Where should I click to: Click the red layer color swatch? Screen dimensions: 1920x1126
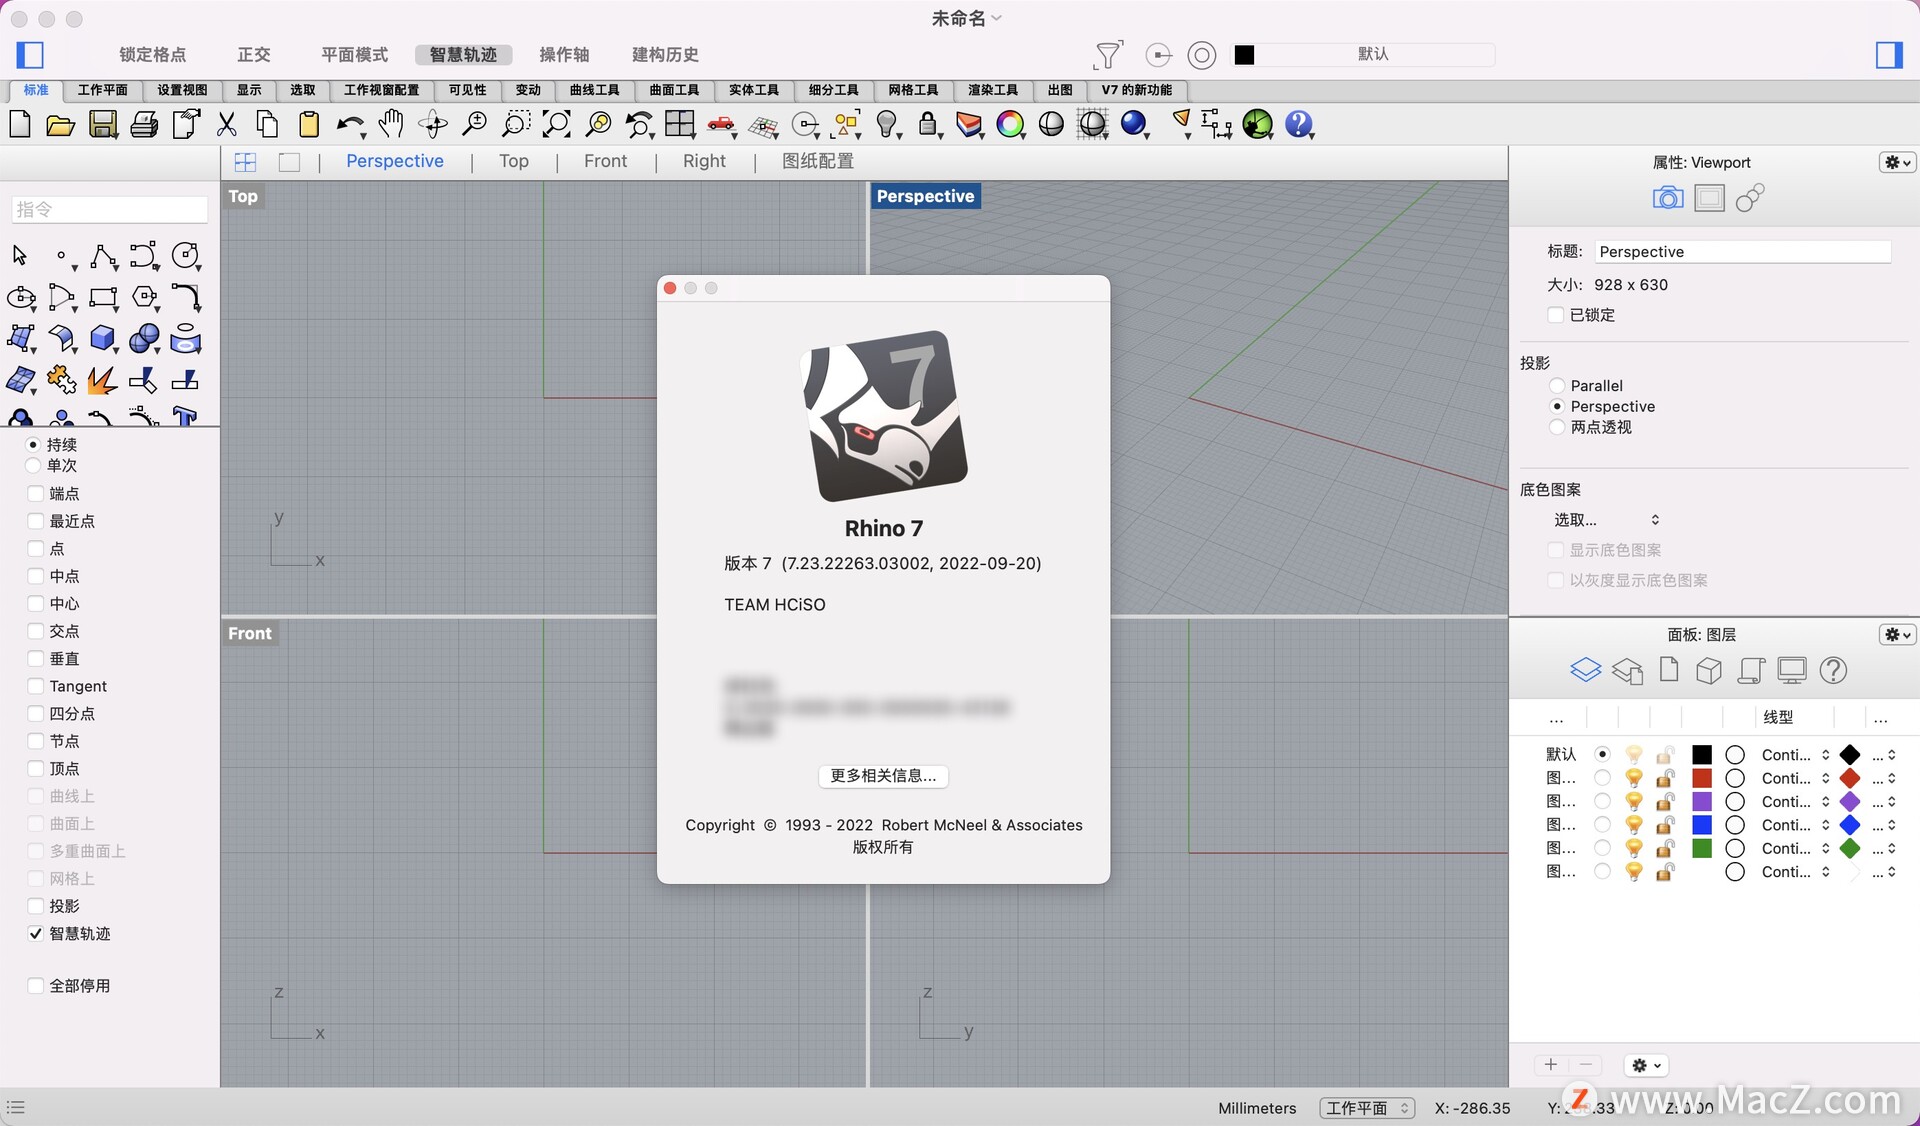pyautogui.click(x=1702, y=778)
